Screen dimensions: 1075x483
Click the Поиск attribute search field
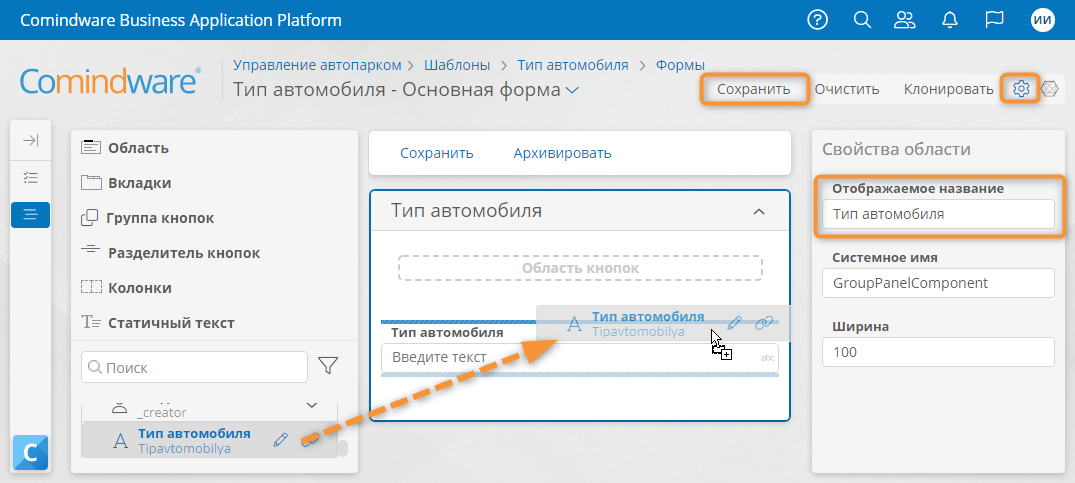(194, 367)
